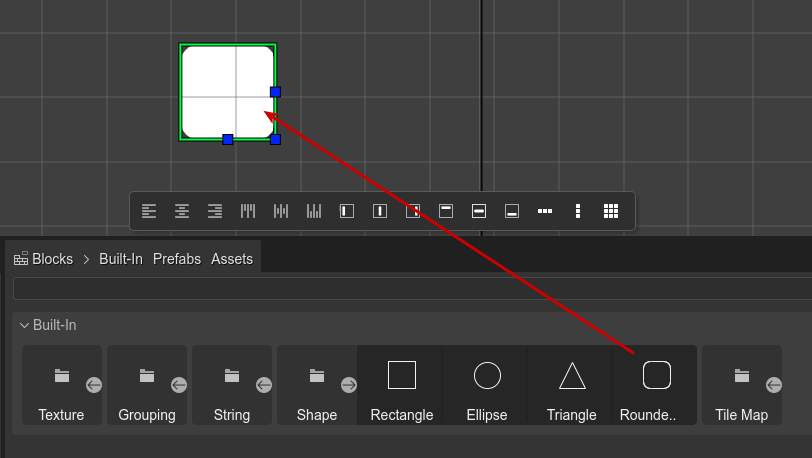The width and height of the screenshot is (812, 458).
Task: Switch to the Prefabs tab
Action: pyautogui.click(x=177, y=259)
